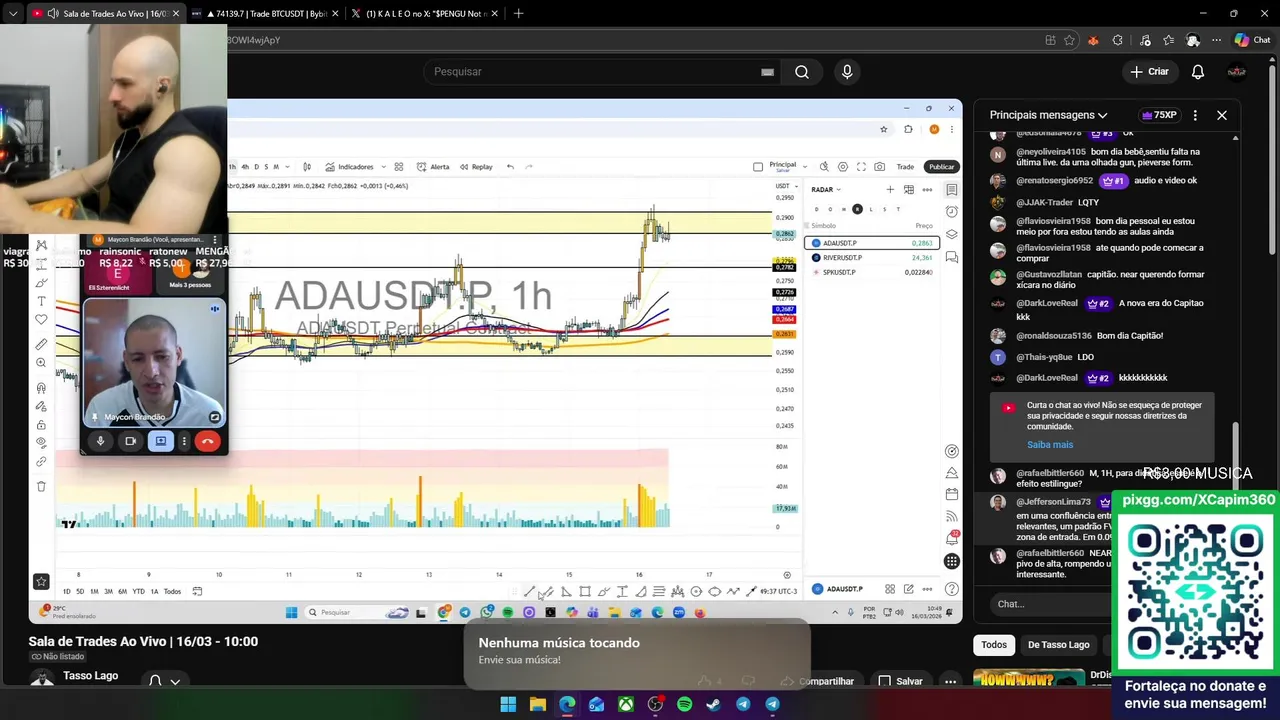Expand Principal layout dropdown arrow
This screenshot has height=720, width=1280.
[803, 166]
